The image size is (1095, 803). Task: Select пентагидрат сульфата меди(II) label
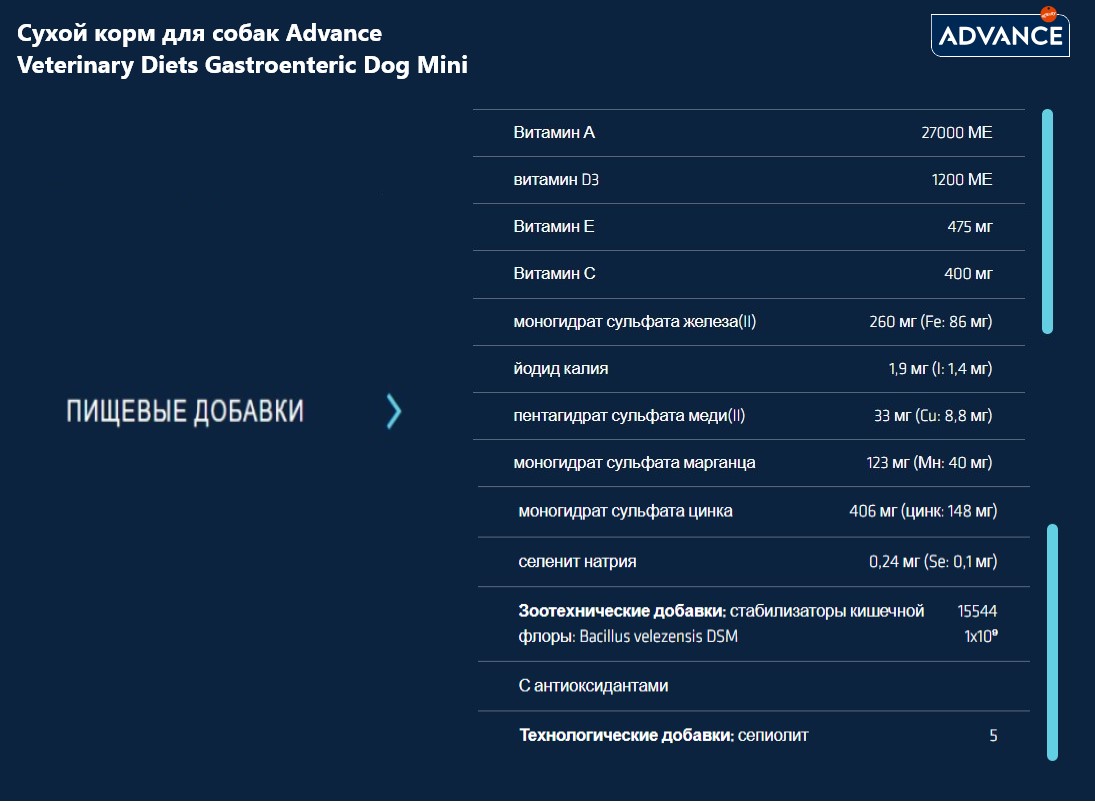pos(629,415)
